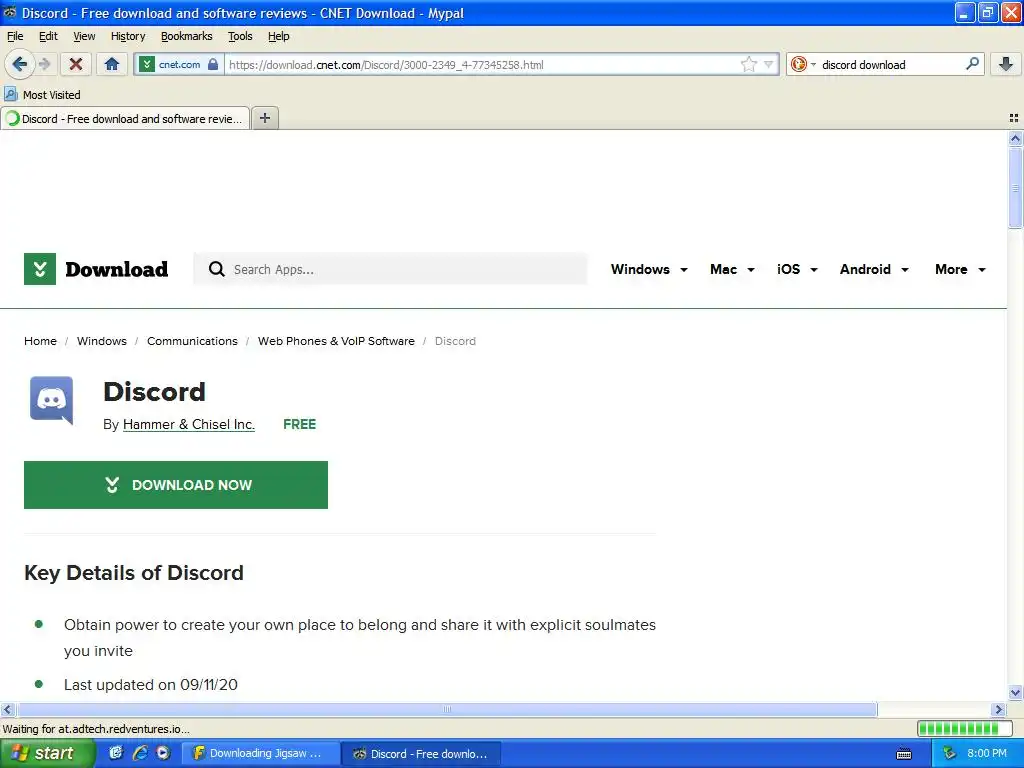
Task: Click the FREE price label
Action: pyautogui.click(x=300, y=424)
